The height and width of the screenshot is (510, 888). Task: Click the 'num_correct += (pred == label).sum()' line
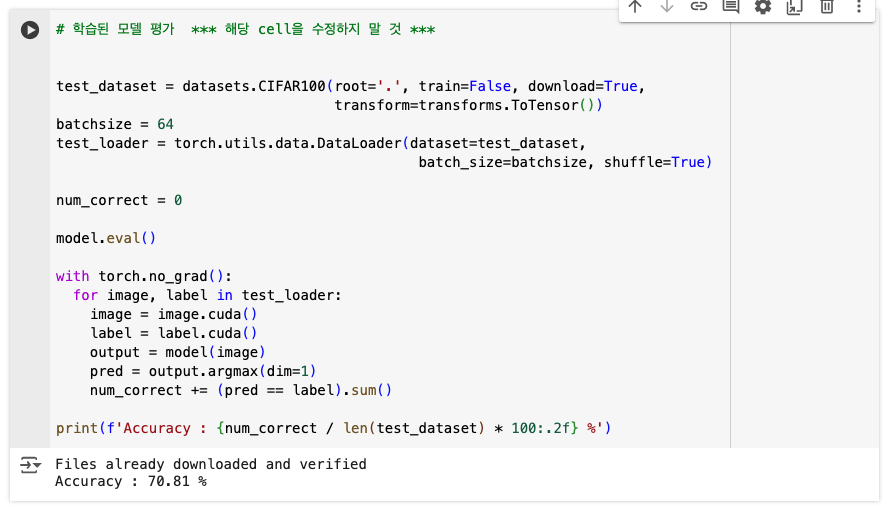[x=241, y=391]
